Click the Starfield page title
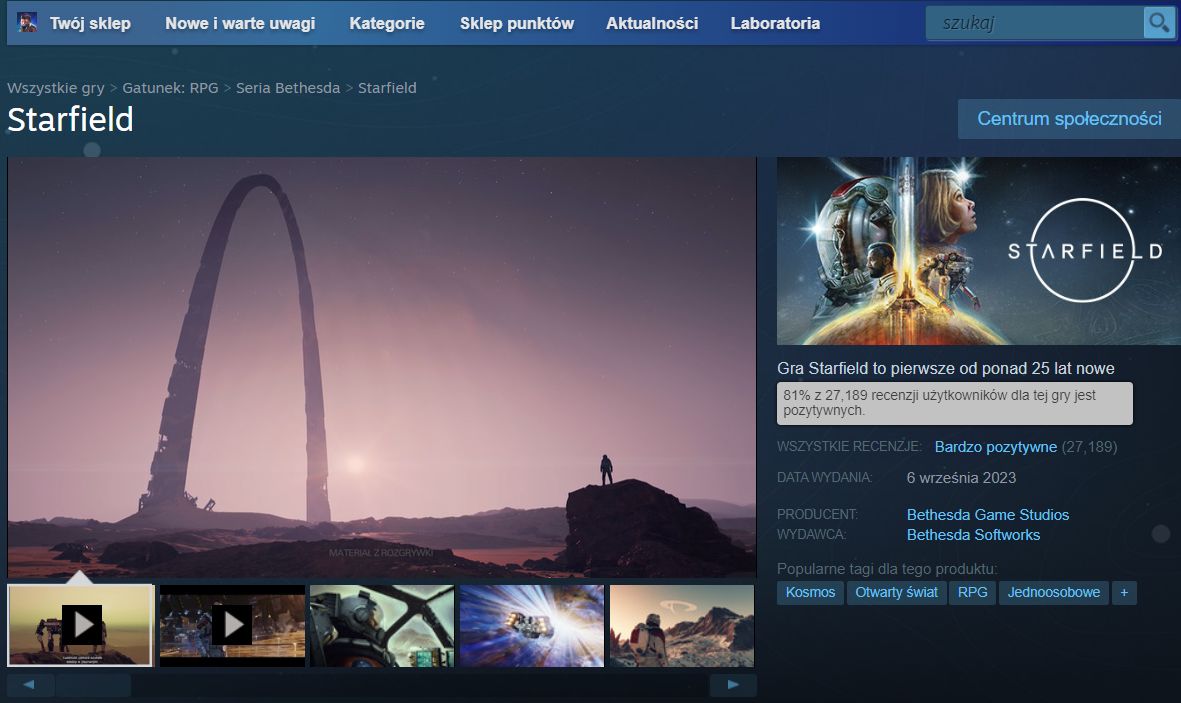1181x703 pixels. click(70, 120)
